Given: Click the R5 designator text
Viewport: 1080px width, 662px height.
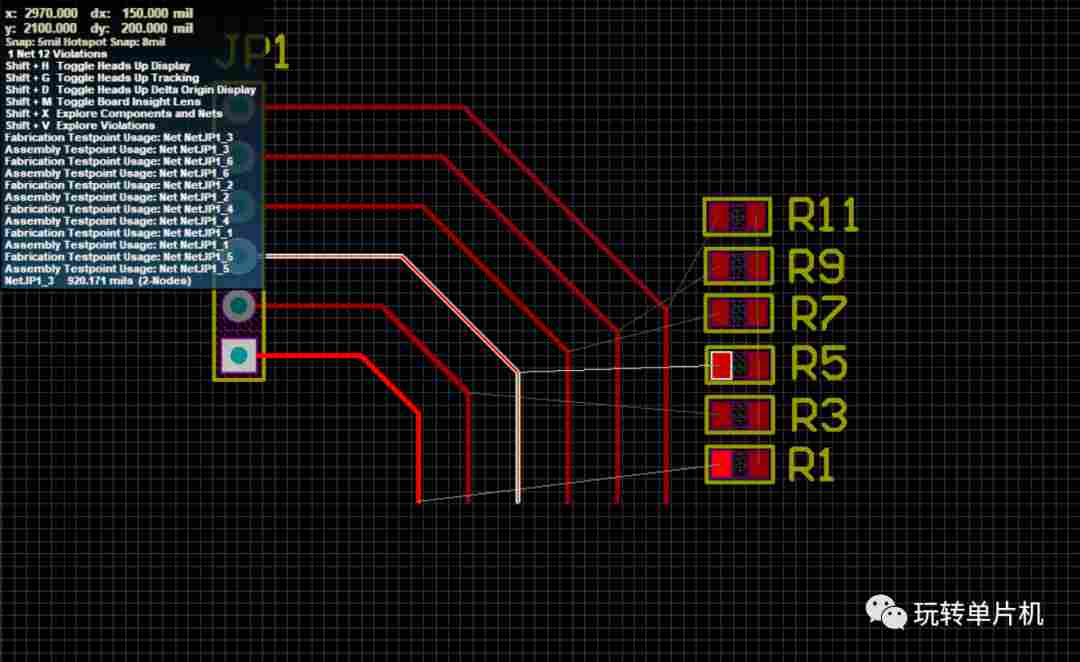Looking at the screenshot, I should (818, 363).
